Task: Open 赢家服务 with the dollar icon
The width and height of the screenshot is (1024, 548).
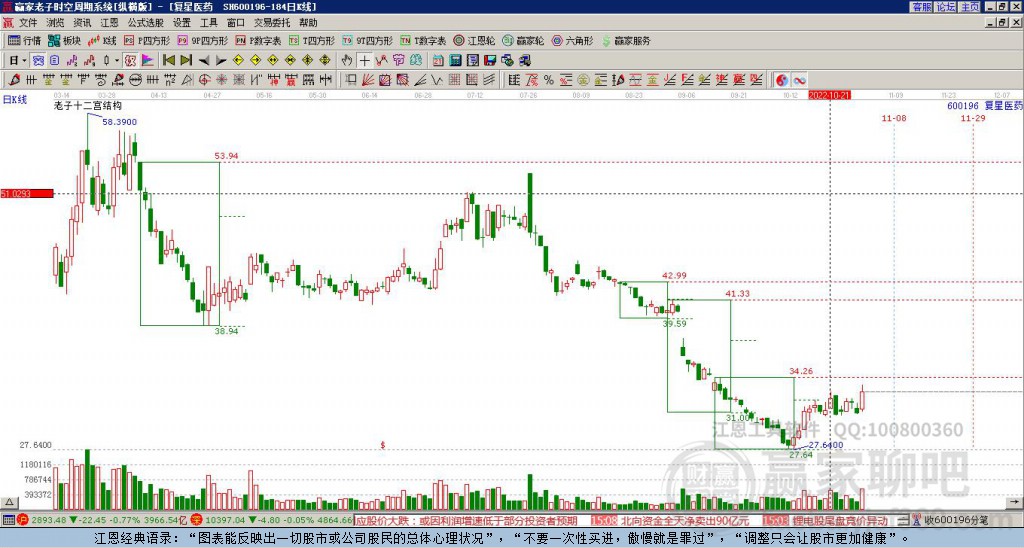Action: coord(626,40)
